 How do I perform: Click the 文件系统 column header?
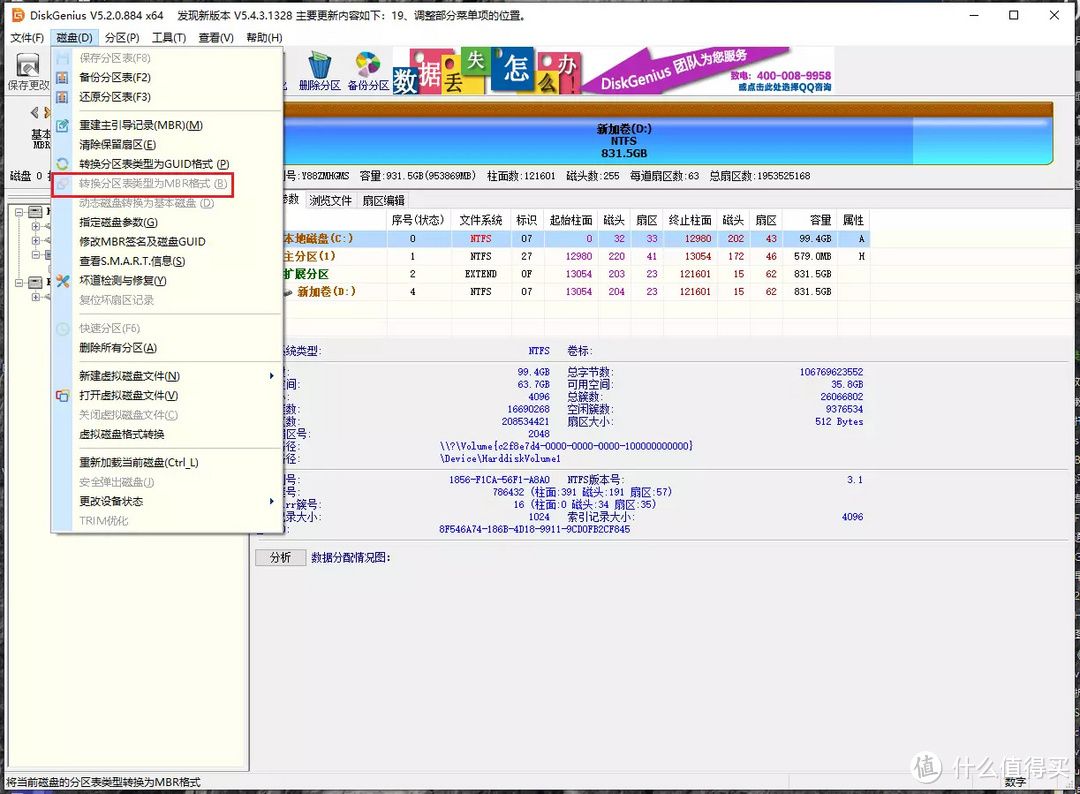point(480,220)
